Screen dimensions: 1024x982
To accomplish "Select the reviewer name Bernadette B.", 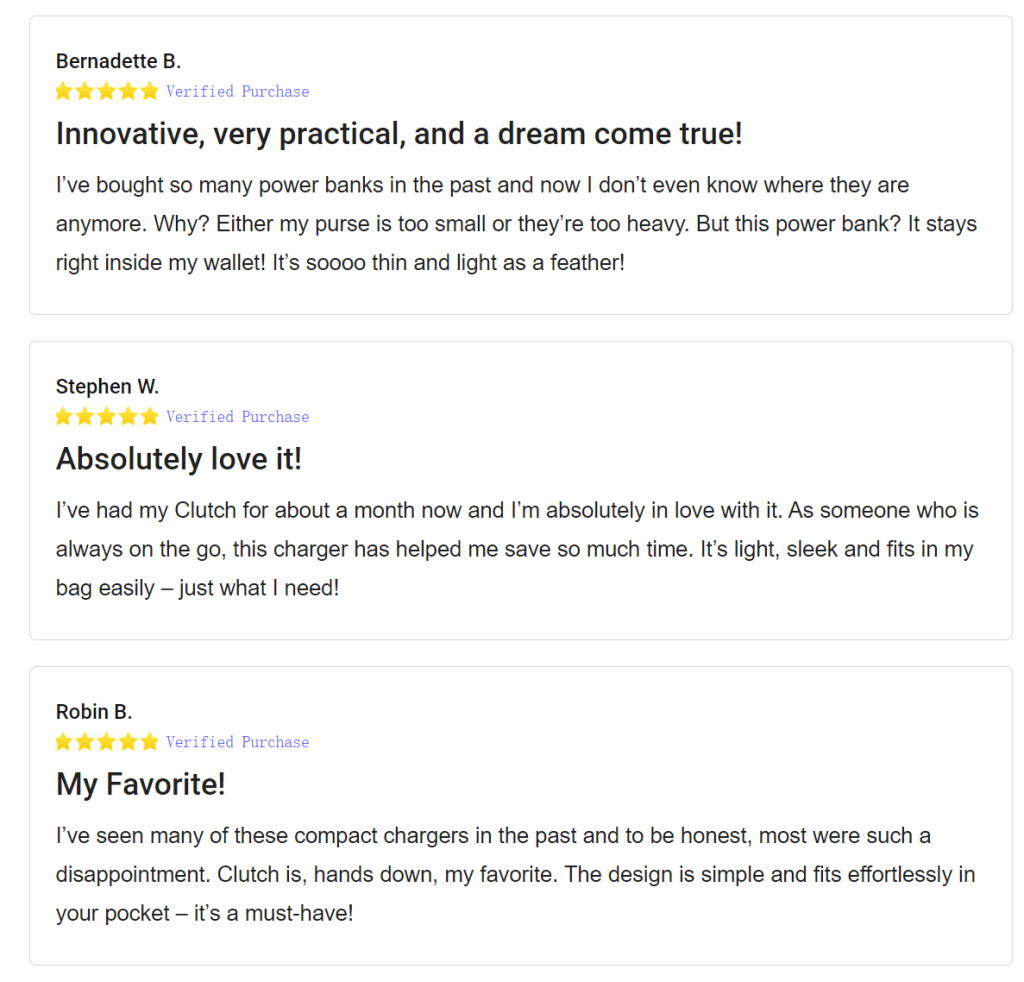I will click(118, 61).
